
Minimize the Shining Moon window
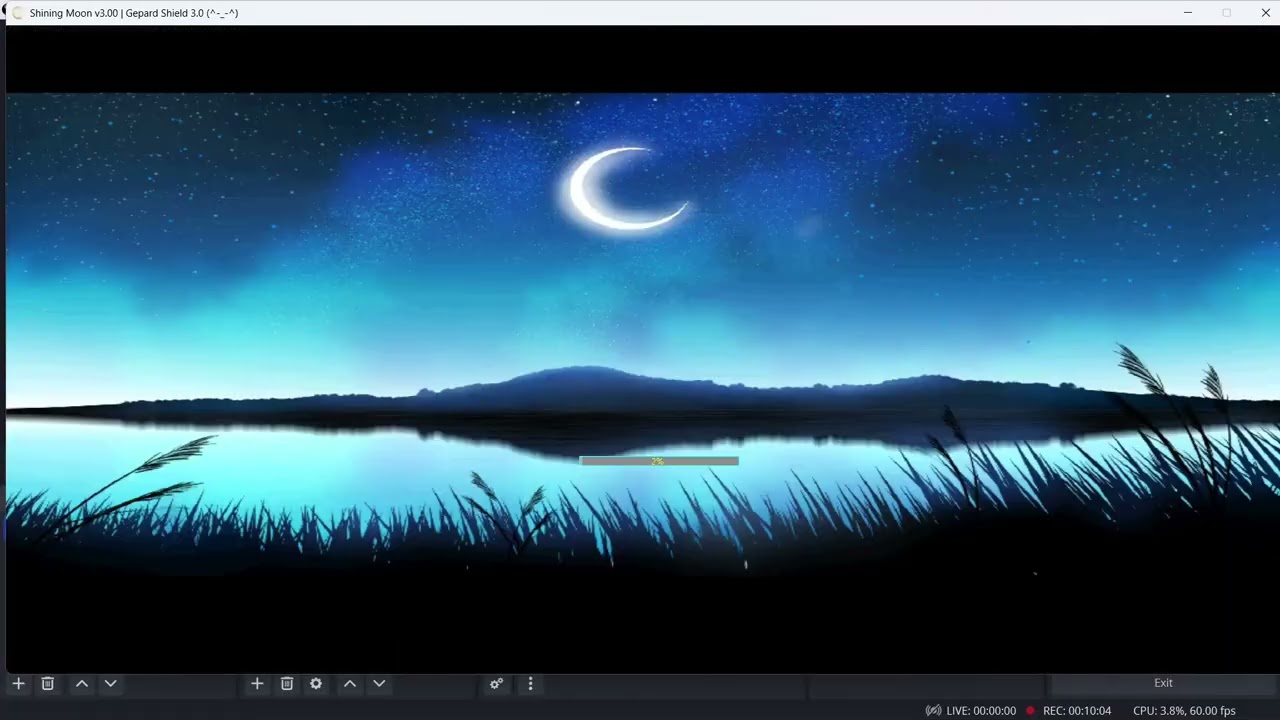pyautogui.click(x=1188, y=13)
